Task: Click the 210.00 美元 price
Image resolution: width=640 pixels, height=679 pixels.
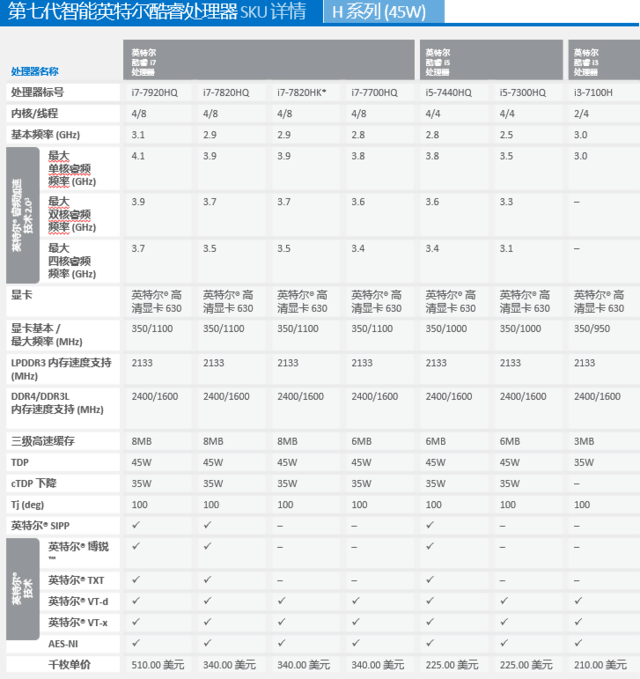Action: [601, 665]
